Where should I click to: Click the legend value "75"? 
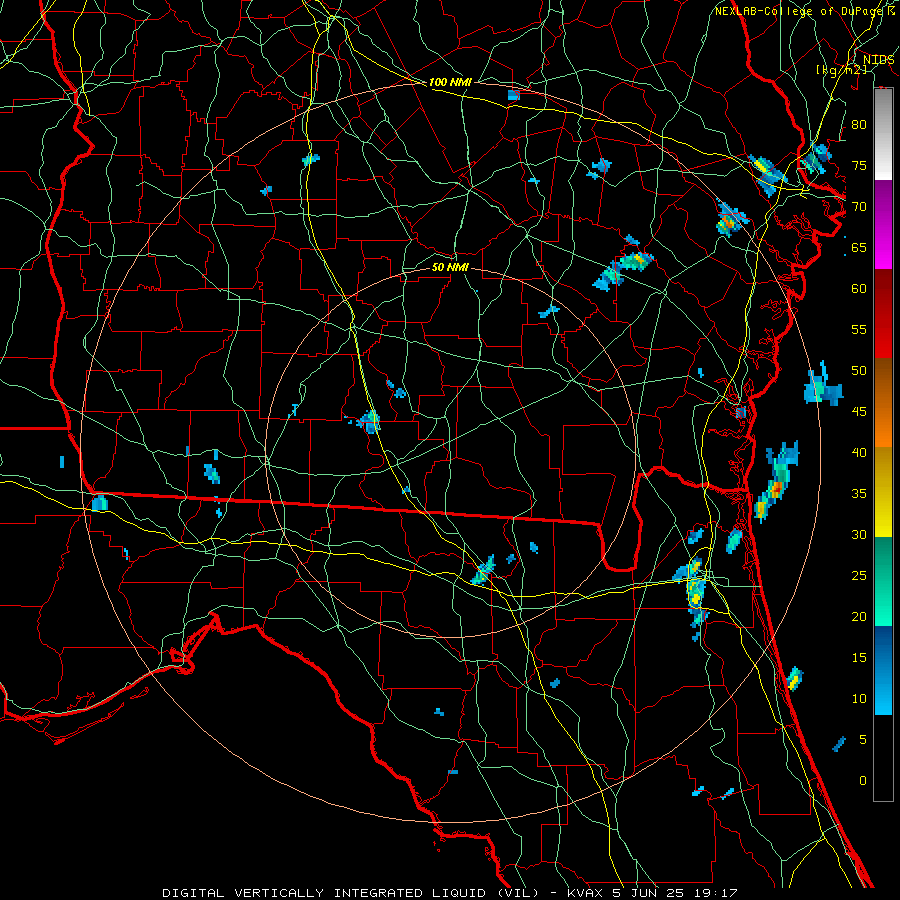pyautogui.click(x=859, y=165)
